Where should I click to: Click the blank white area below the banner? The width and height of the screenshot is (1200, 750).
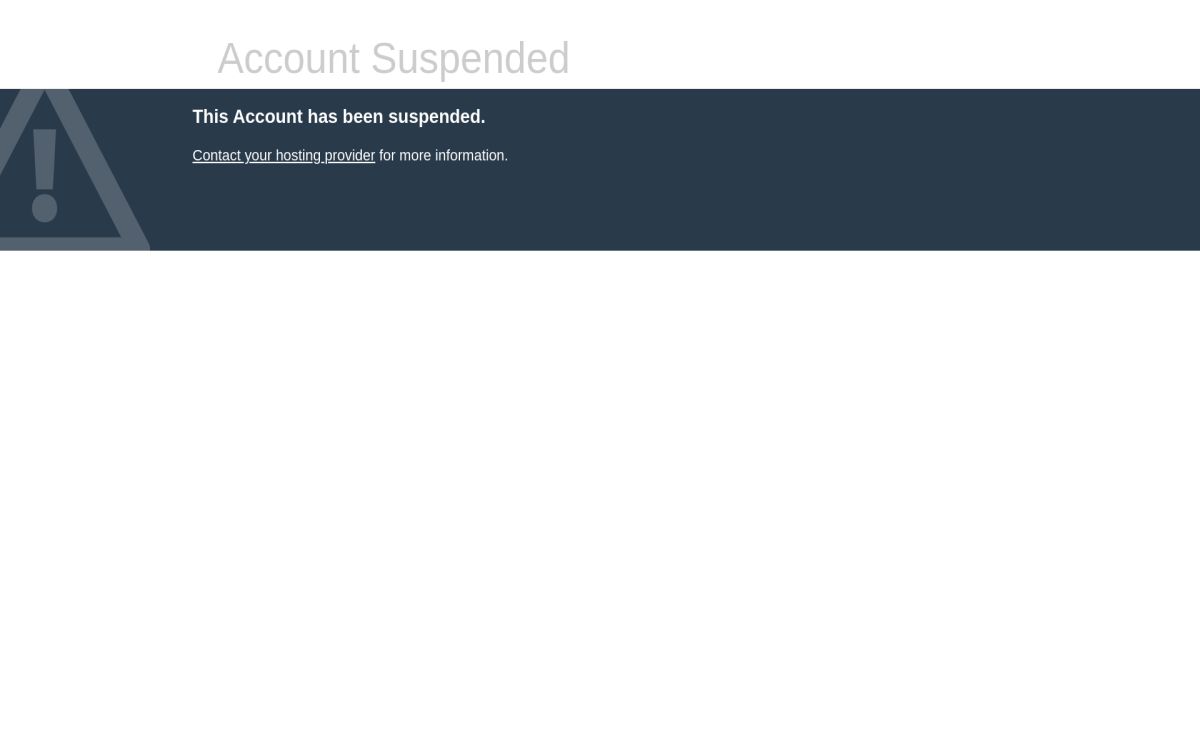click(x=600, y=500)
